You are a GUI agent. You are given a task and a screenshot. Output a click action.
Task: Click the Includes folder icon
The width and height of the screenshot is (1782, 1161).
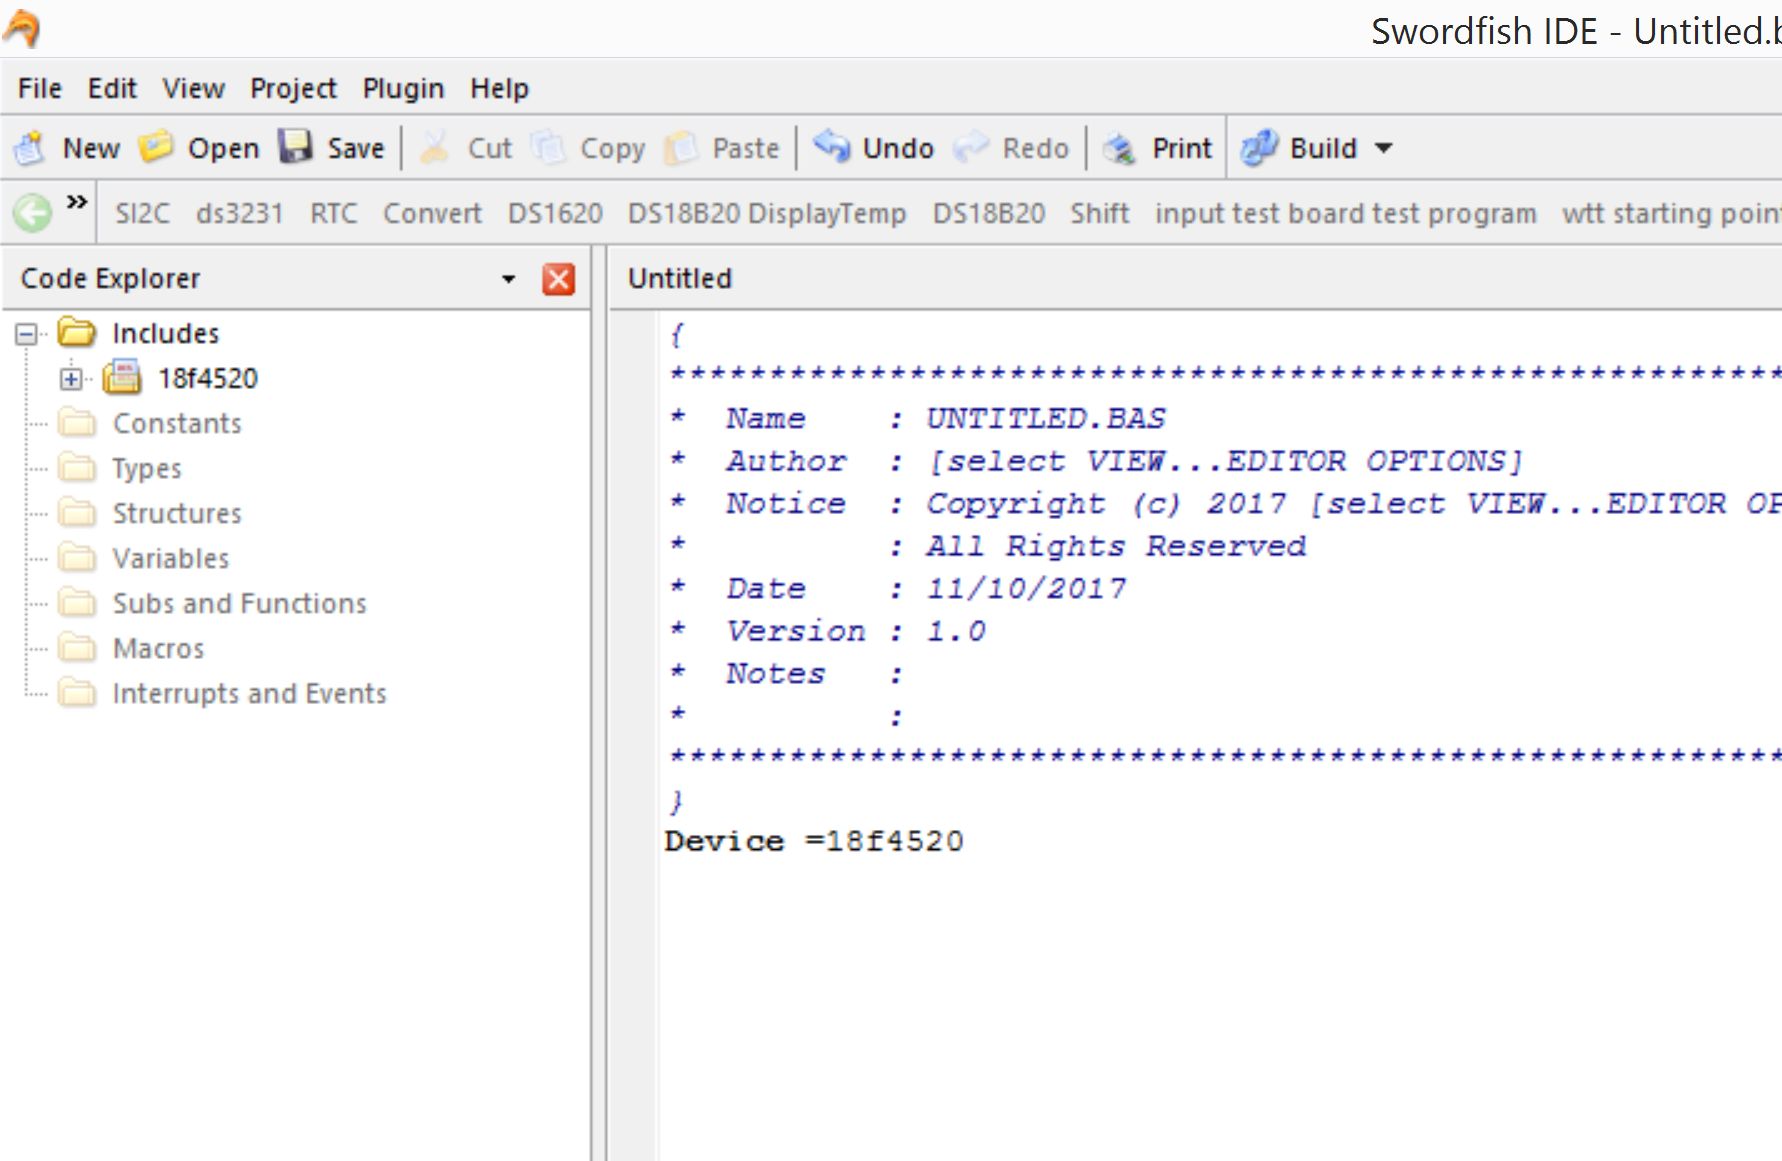(77, 332)
